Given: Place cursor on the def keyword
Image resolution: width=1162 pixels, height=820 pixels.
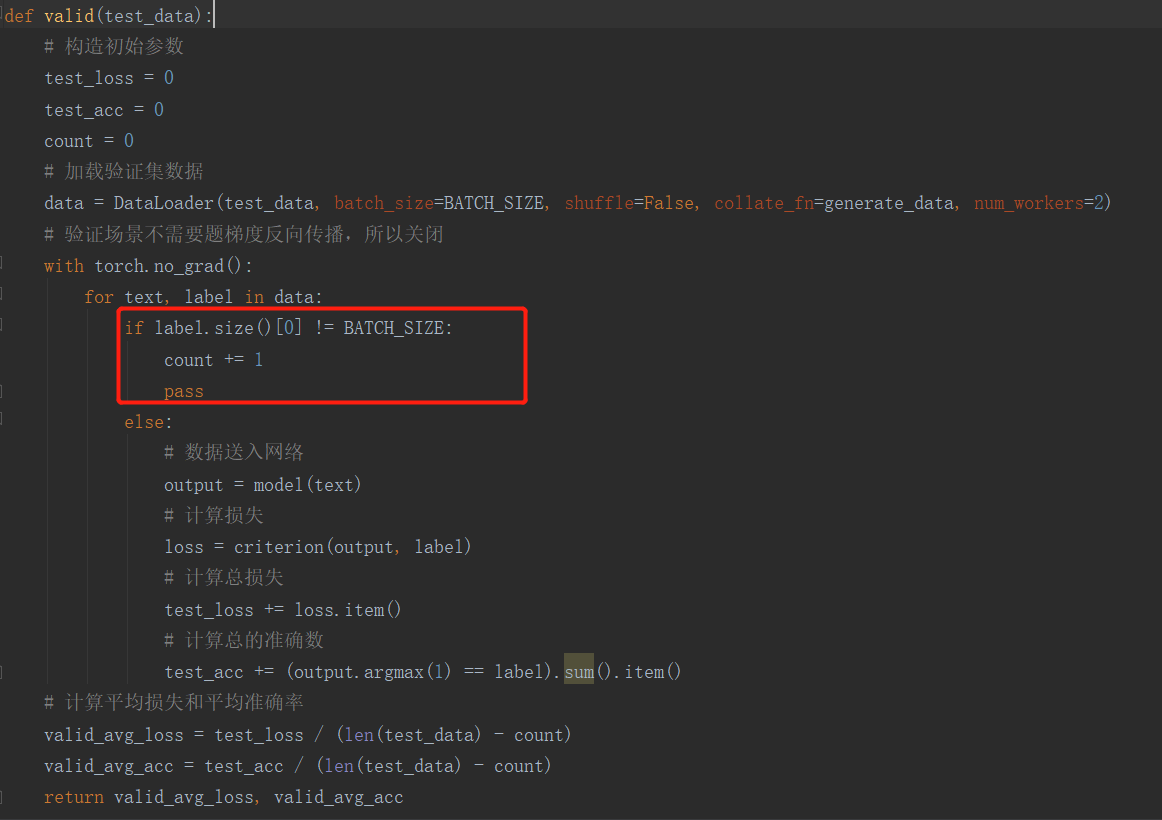Looking at the screenshot, I should pos(18,15).
